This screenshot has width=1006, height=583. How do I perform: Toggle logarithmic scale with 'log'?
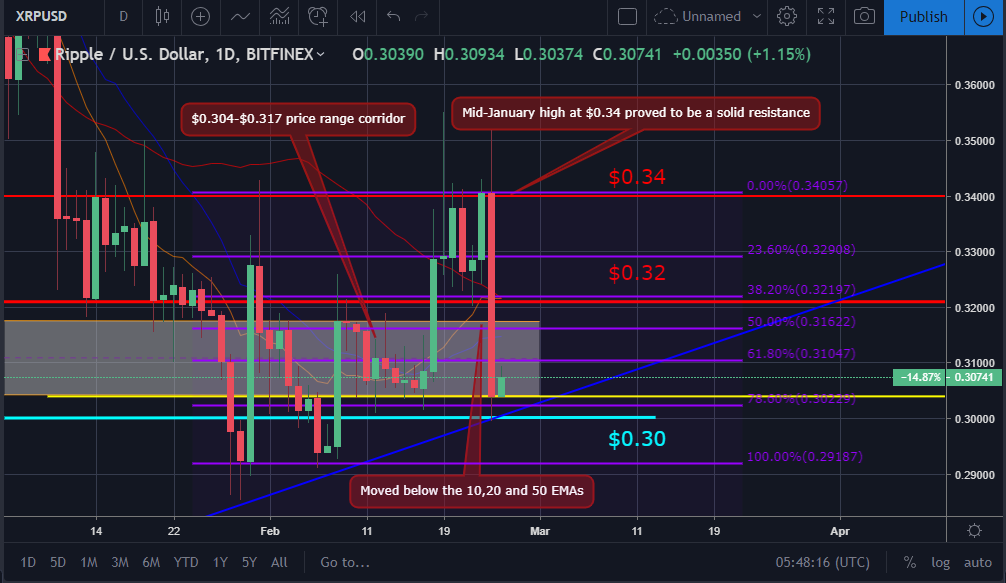pos(939,562)
